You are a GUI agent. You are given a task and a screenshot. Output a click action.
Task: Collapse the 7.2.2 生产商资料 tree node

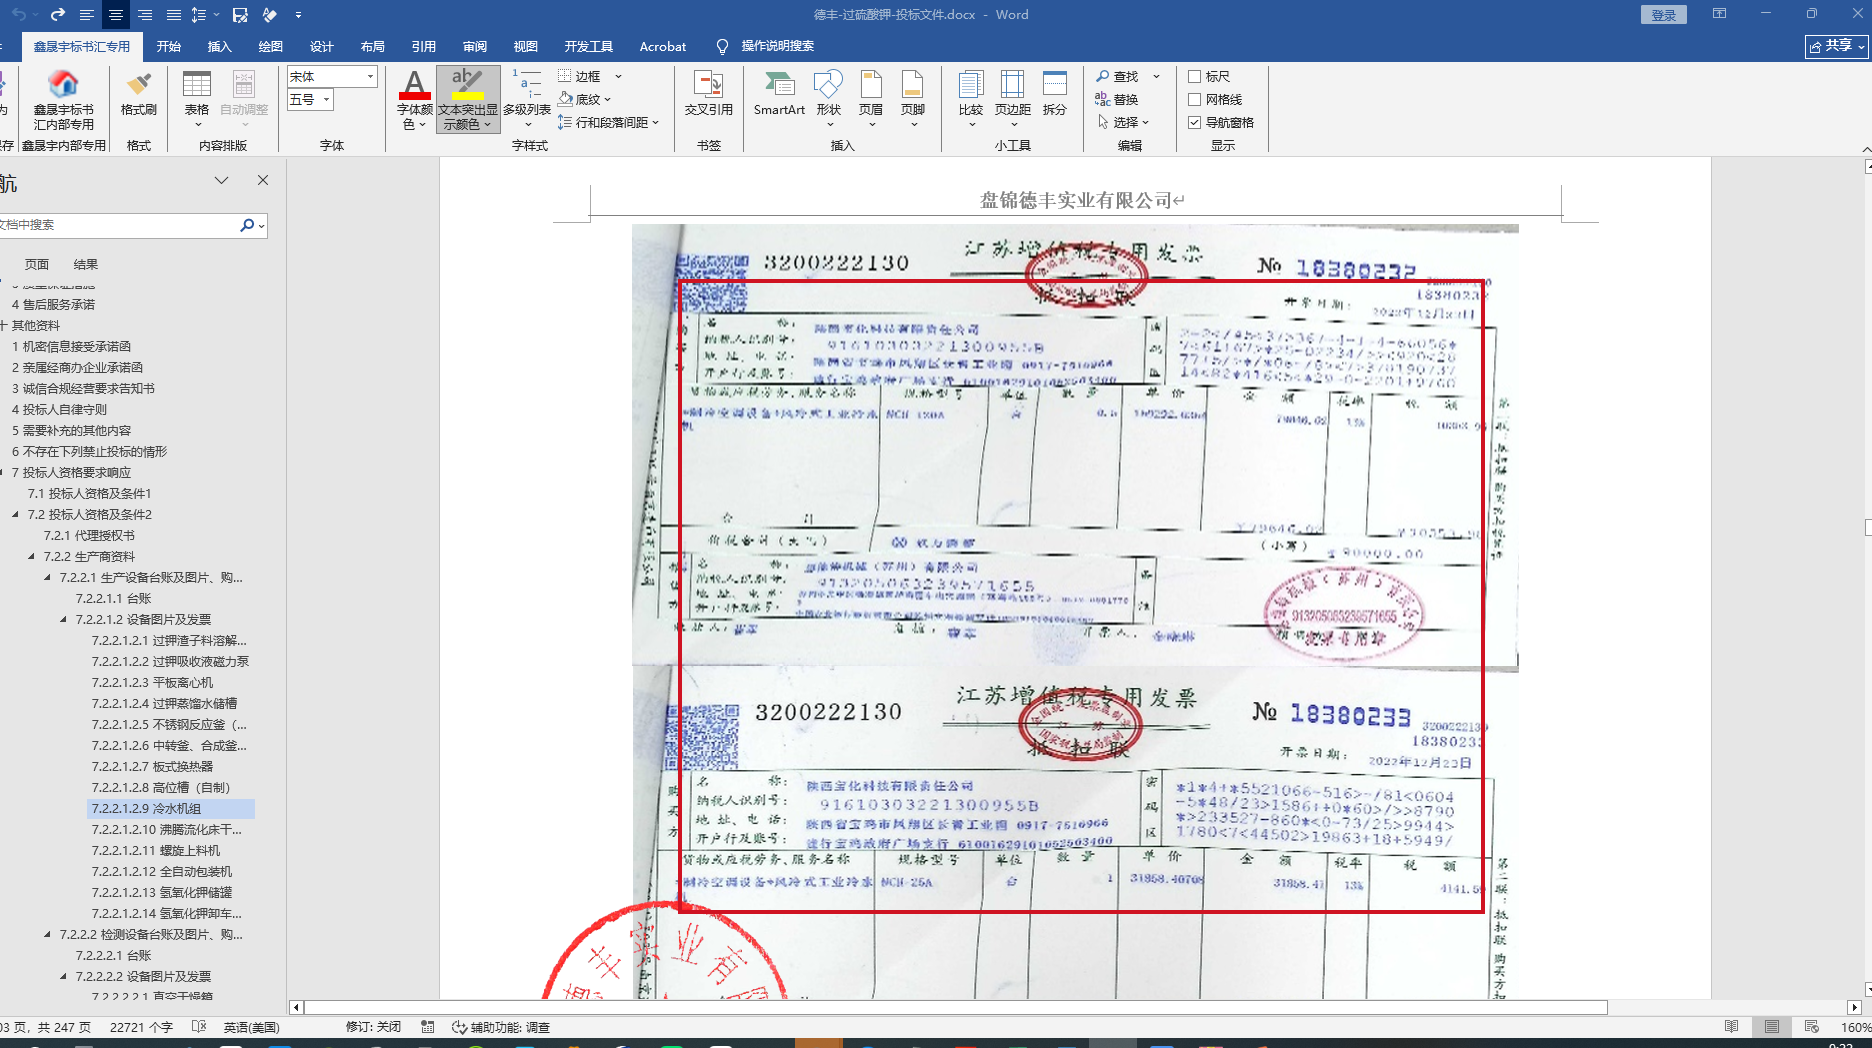click(x=31, y=557)
